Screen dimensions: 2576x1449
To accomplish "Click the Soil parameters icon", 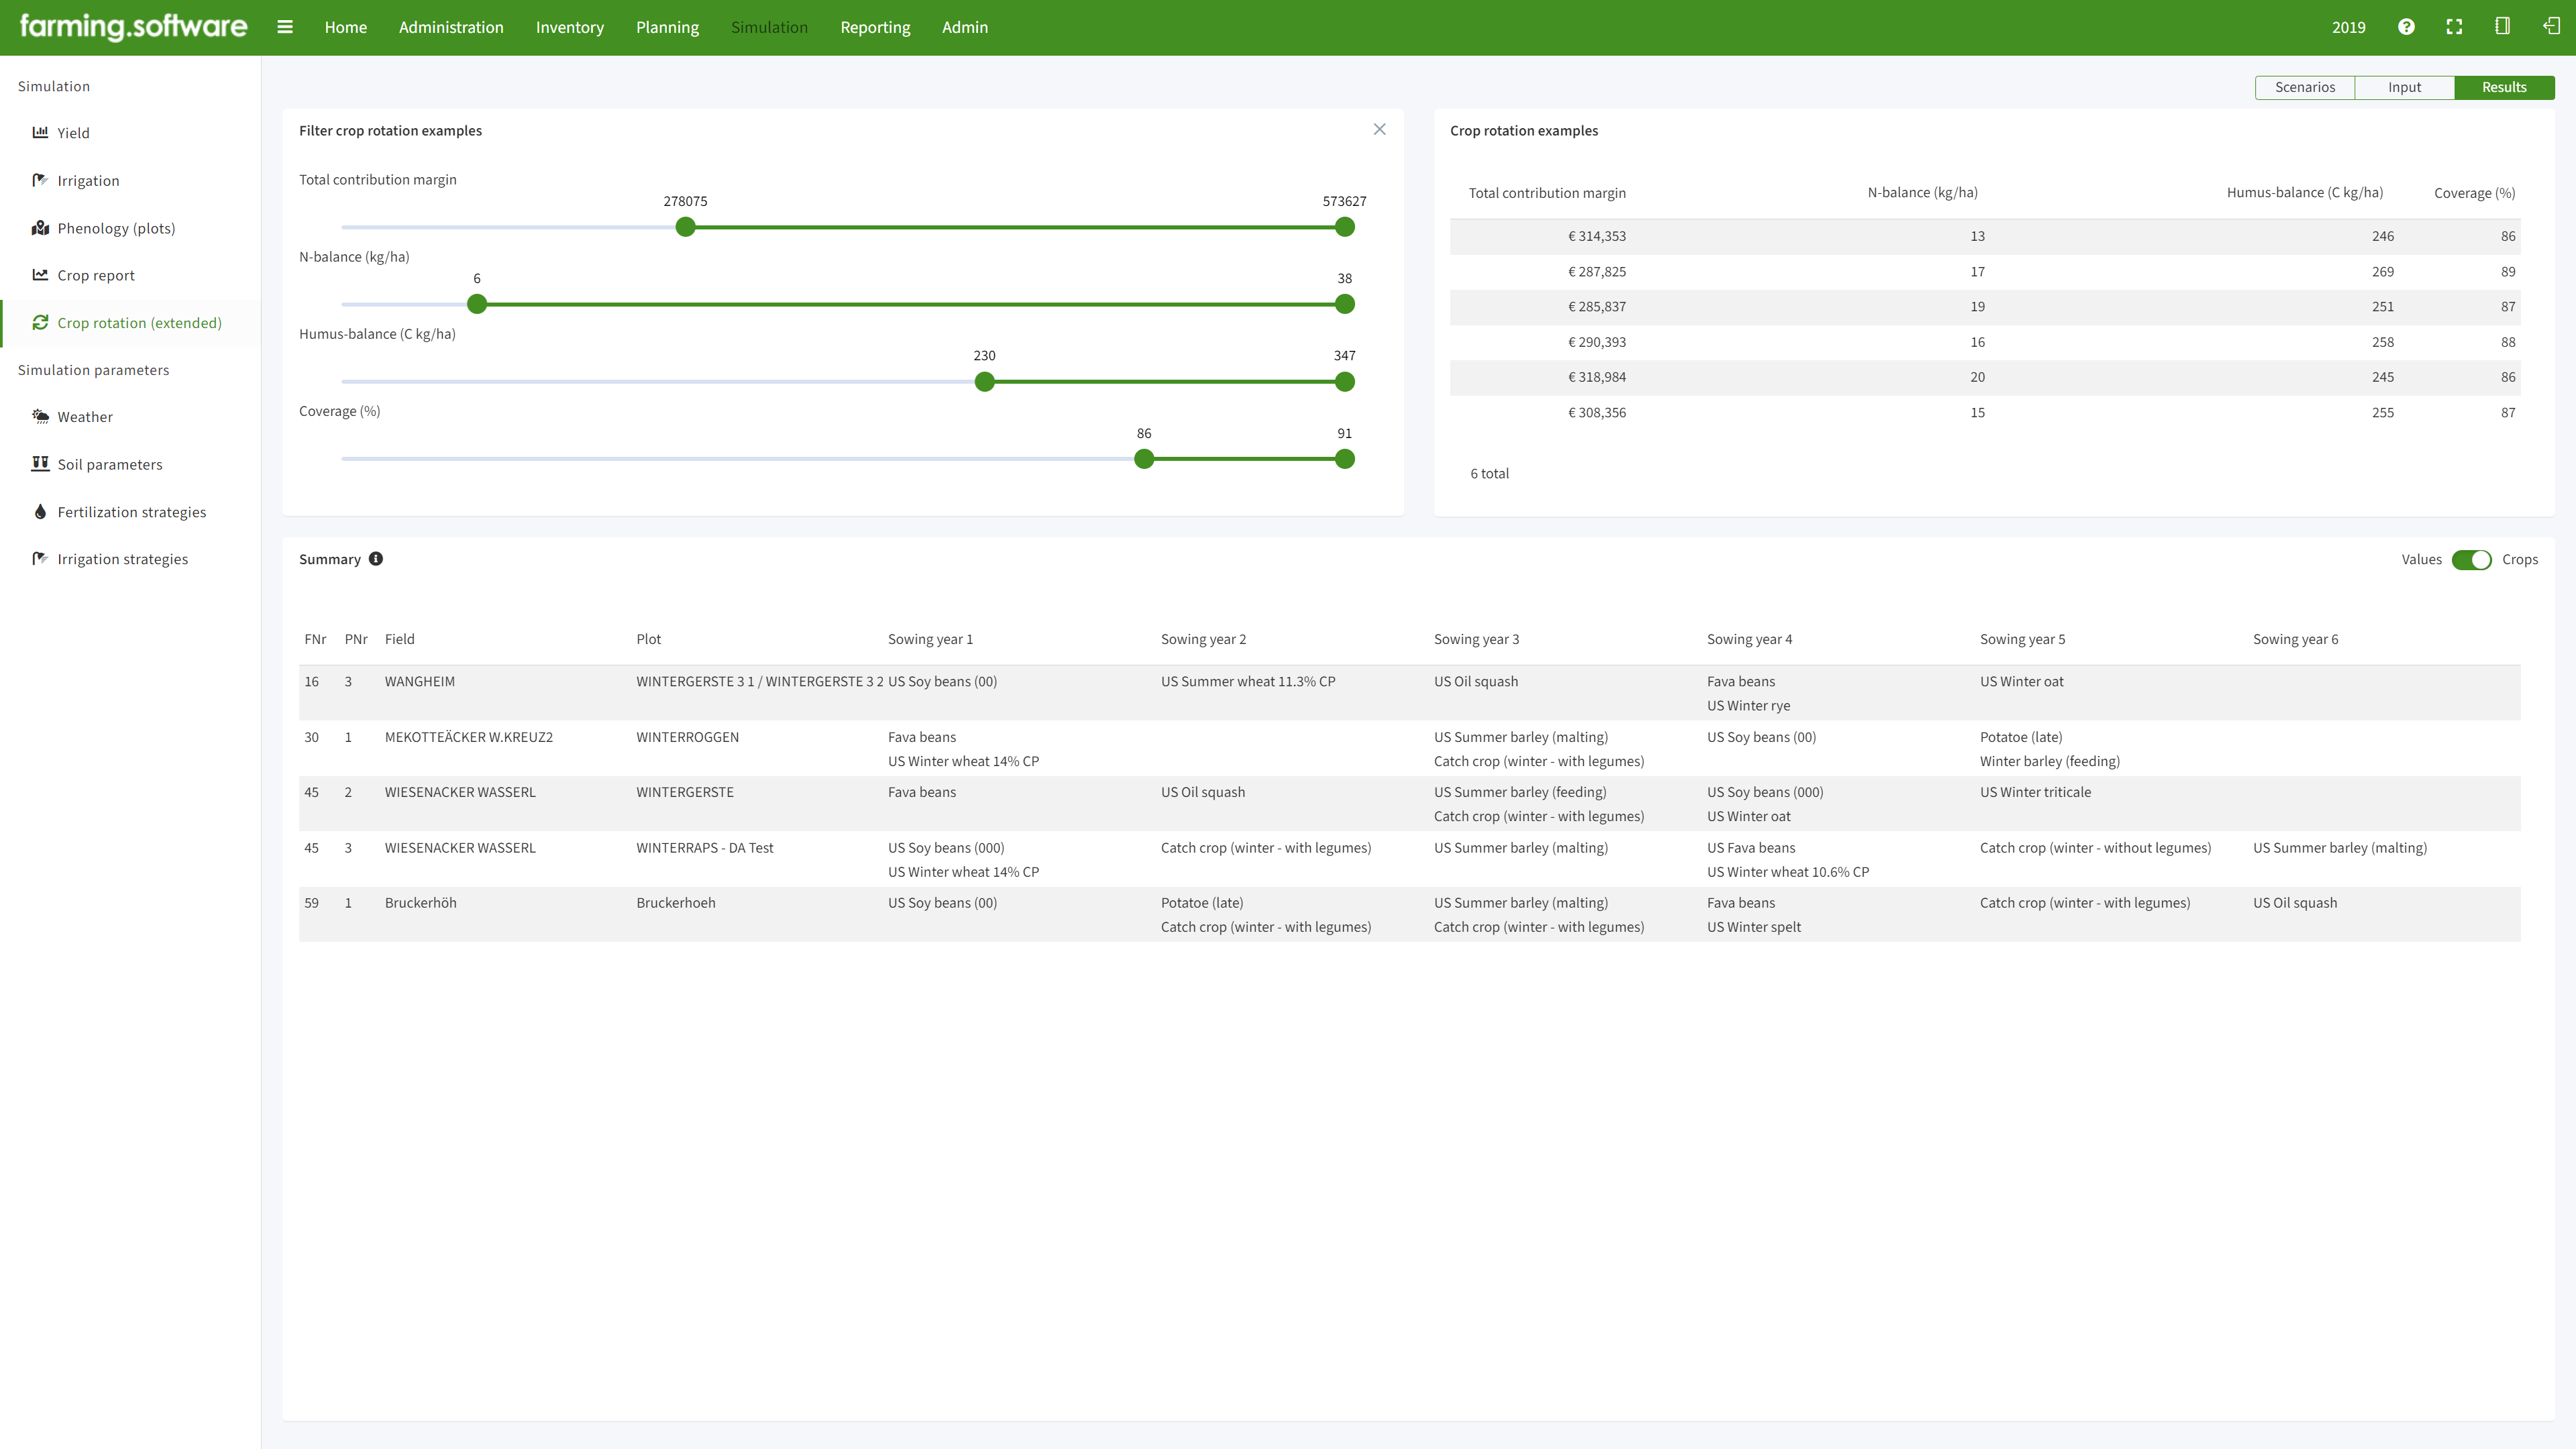I will [x=40, y=463].
